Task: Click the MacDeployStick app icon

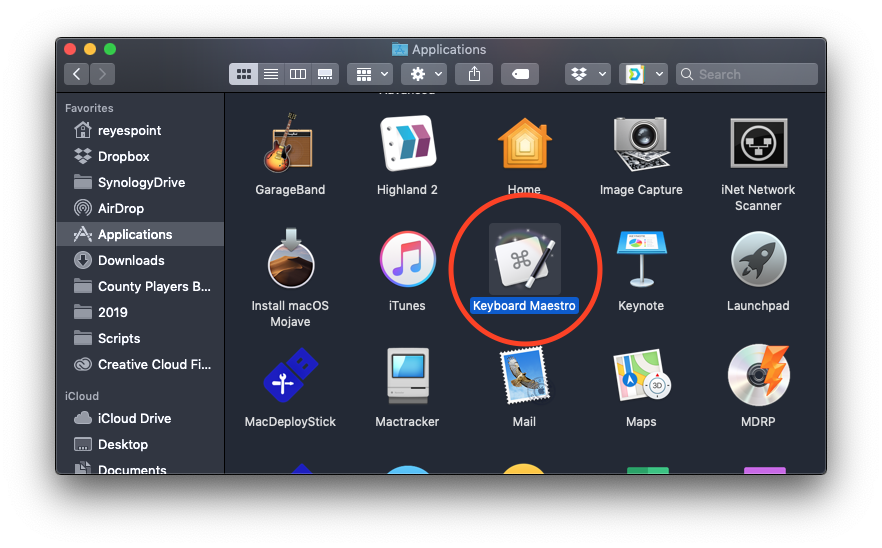Action: [290, 375]
